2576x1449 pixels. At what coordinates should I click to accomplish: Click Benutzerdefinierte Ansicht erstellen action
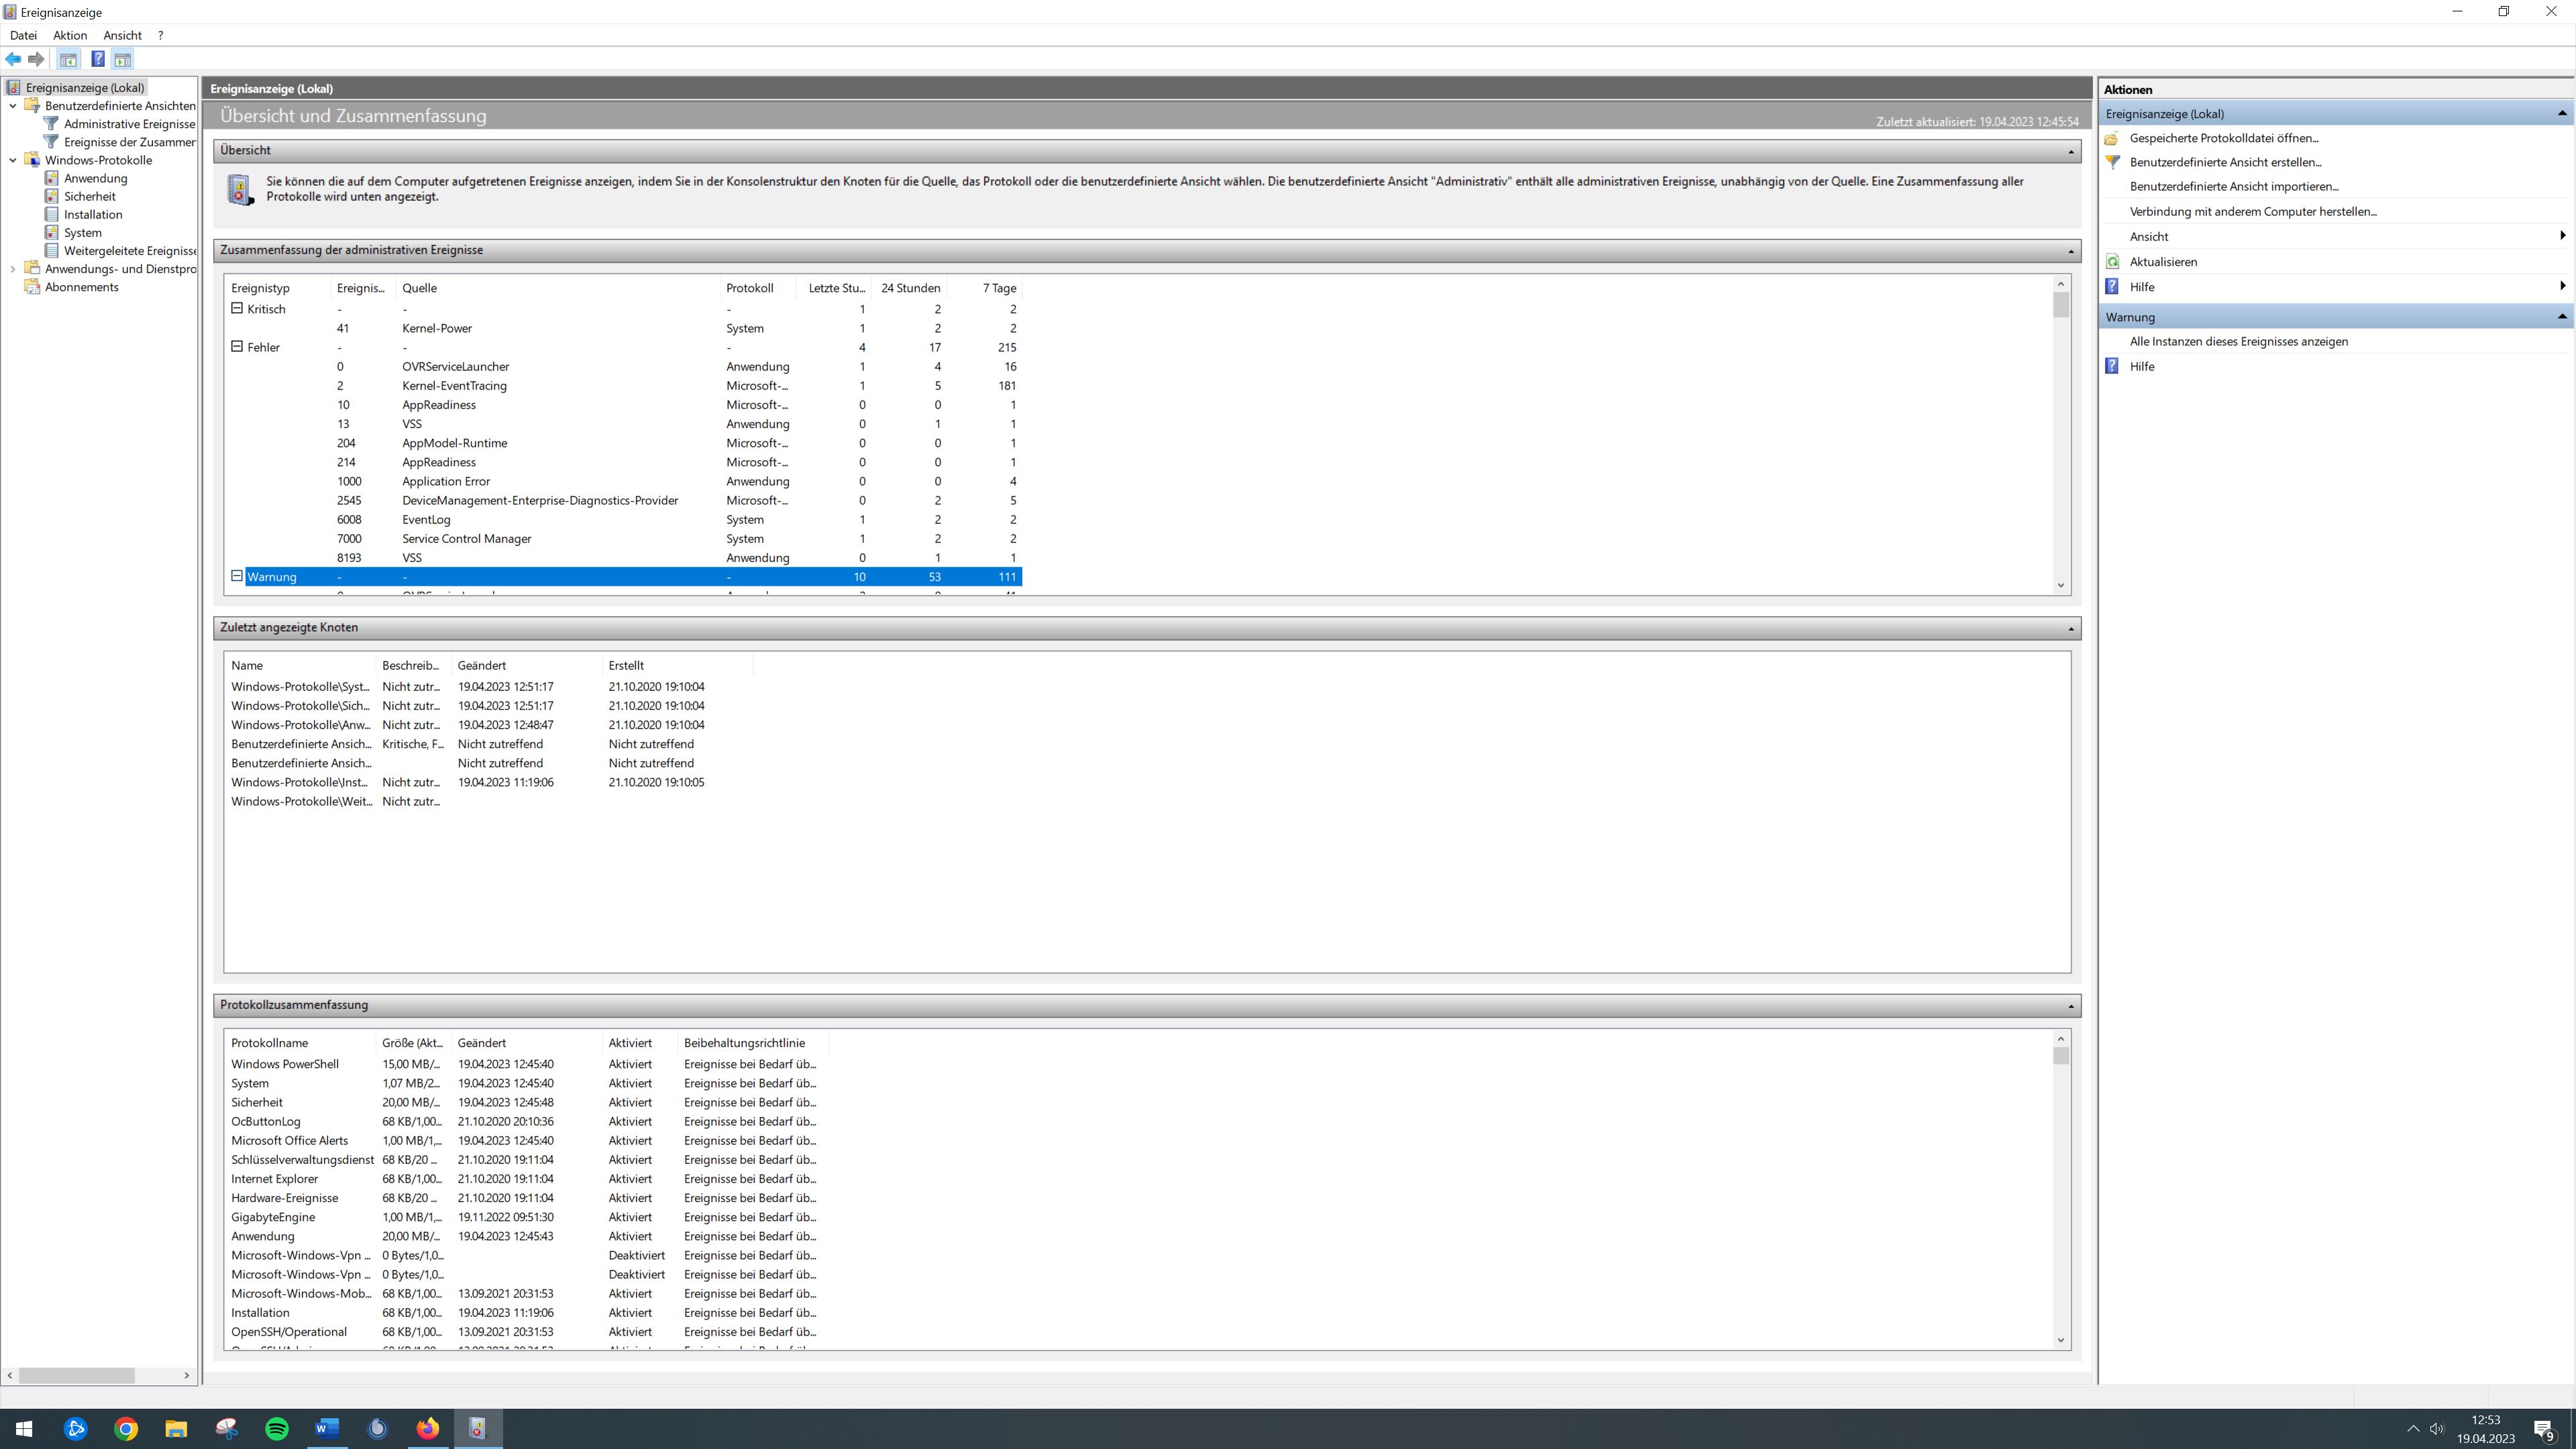click(x=2225, y=162)
